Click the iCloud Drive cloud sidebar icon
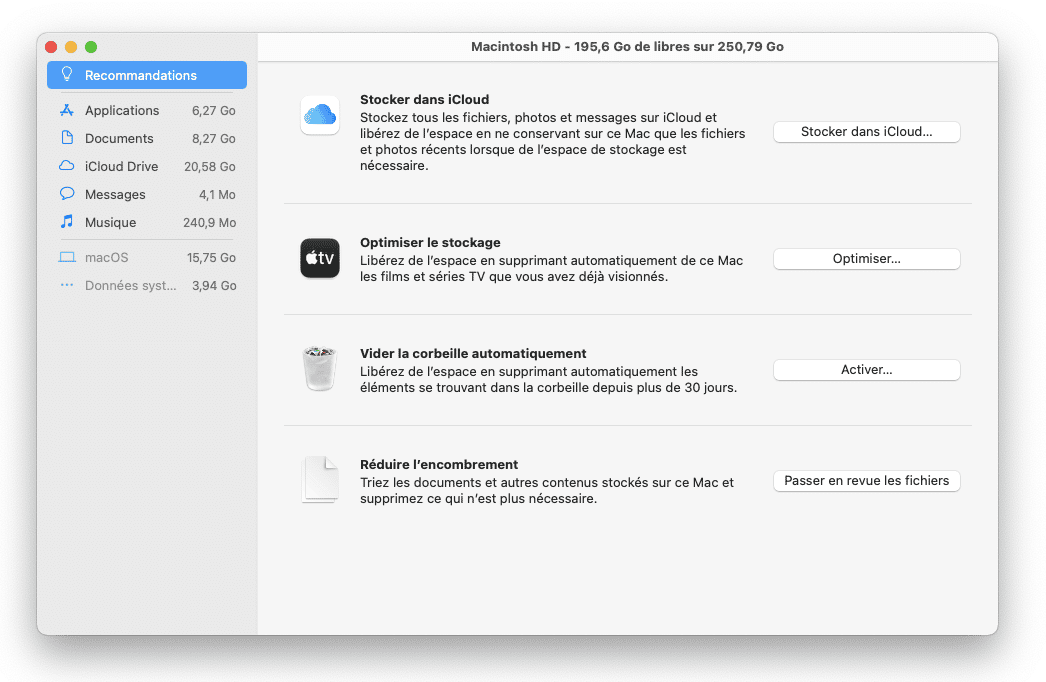This screenshot has width=1046, height=682. [67, 167]
